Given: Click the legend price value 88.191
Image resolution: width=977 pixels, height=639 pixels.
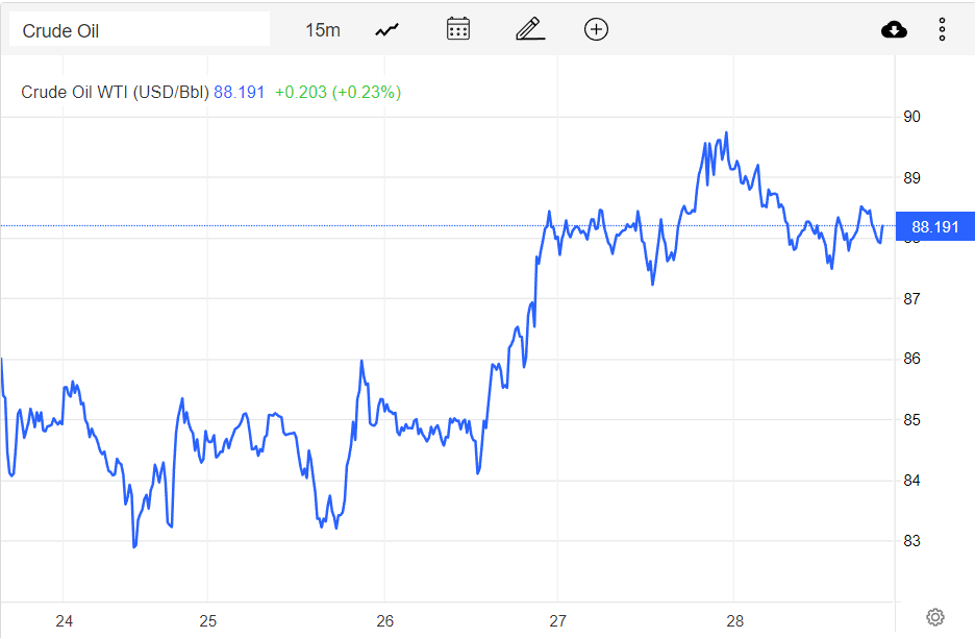Looking at the screenshot, I should 239,92.
